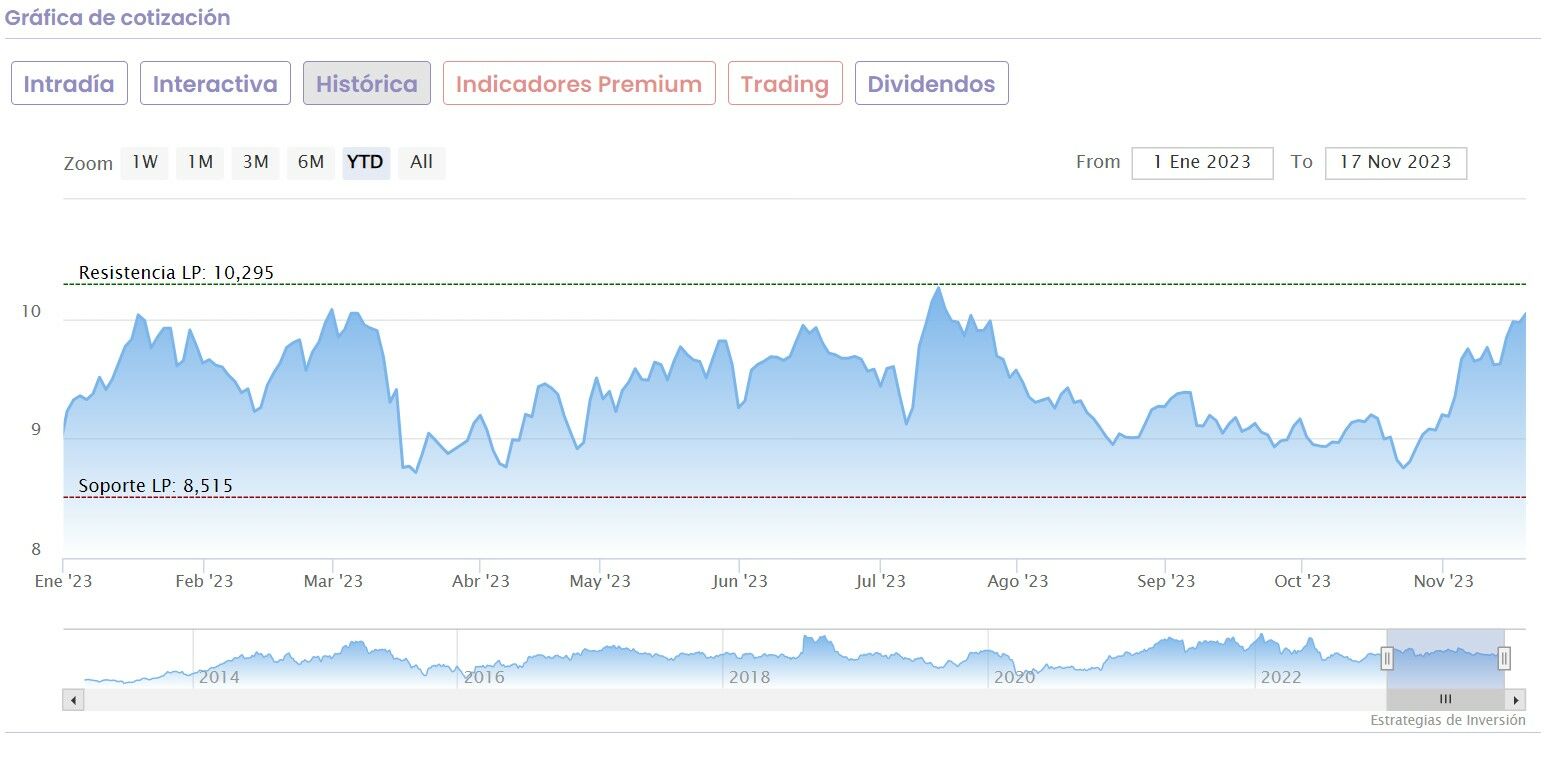This screenshot has width=1553, height=771.
Task: Set zoom range to 1M
Action: click(x=200, y=162)
